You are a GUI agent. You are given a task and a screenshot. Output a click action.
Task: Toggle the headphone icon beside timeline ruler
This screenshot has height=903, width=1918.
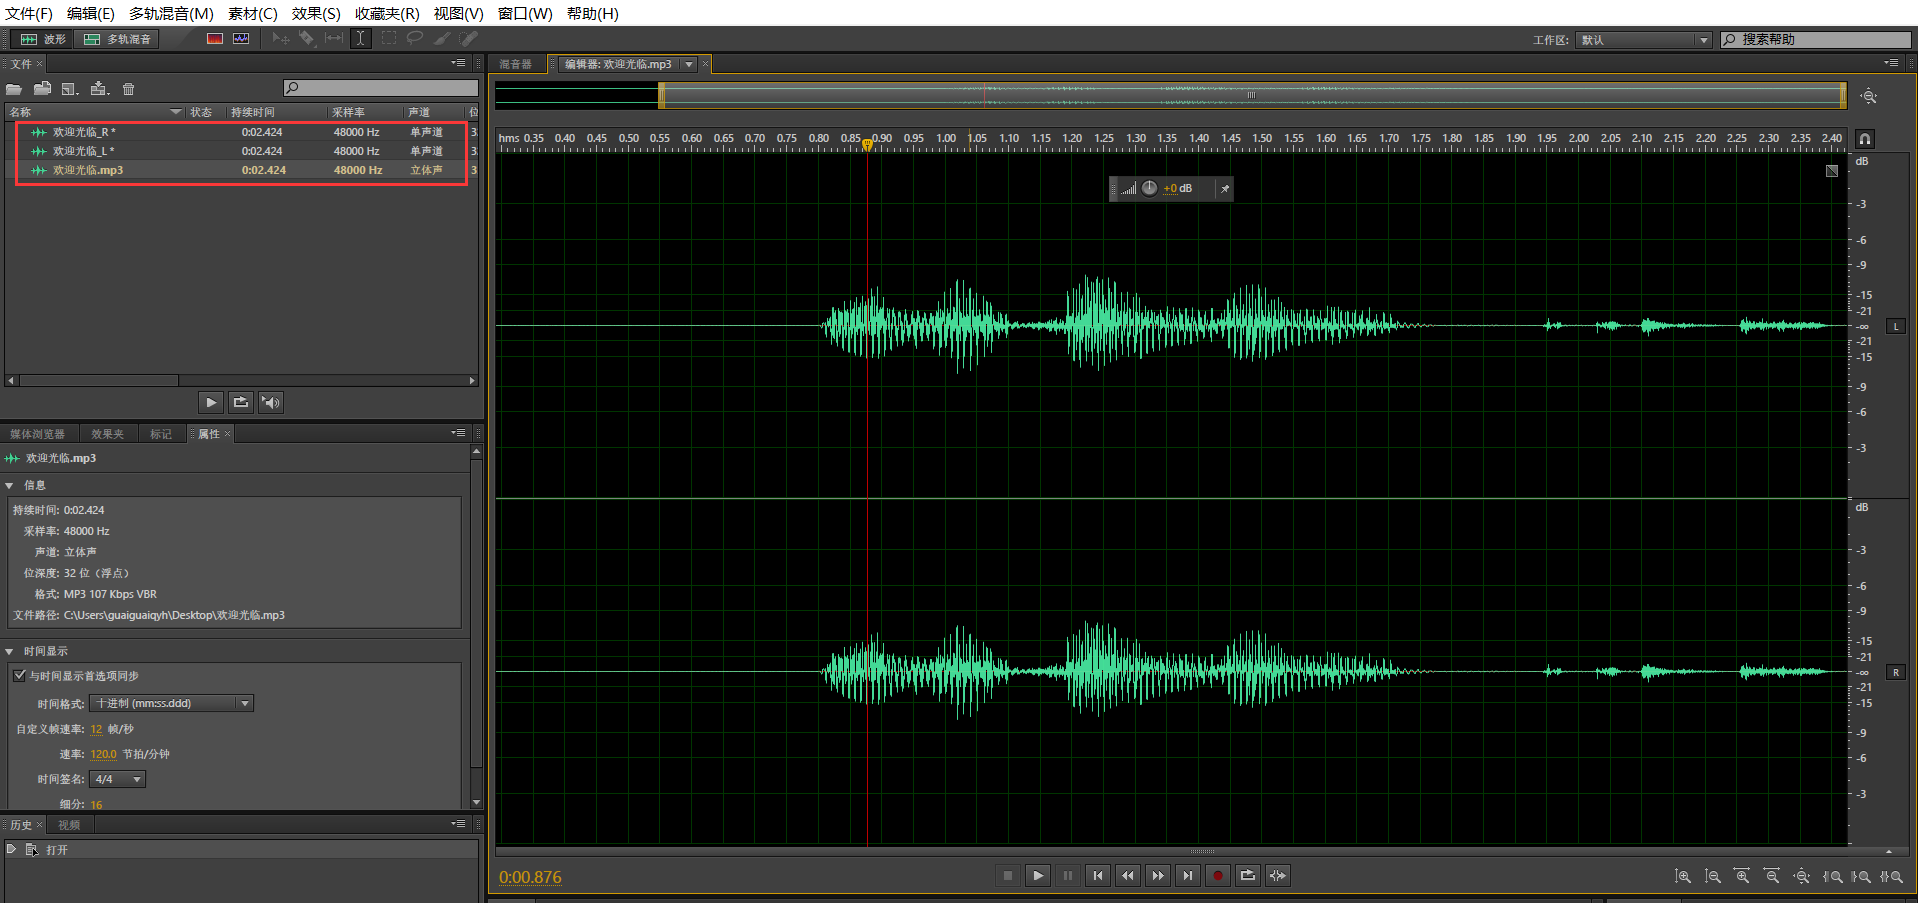(x=1865, y=139)
